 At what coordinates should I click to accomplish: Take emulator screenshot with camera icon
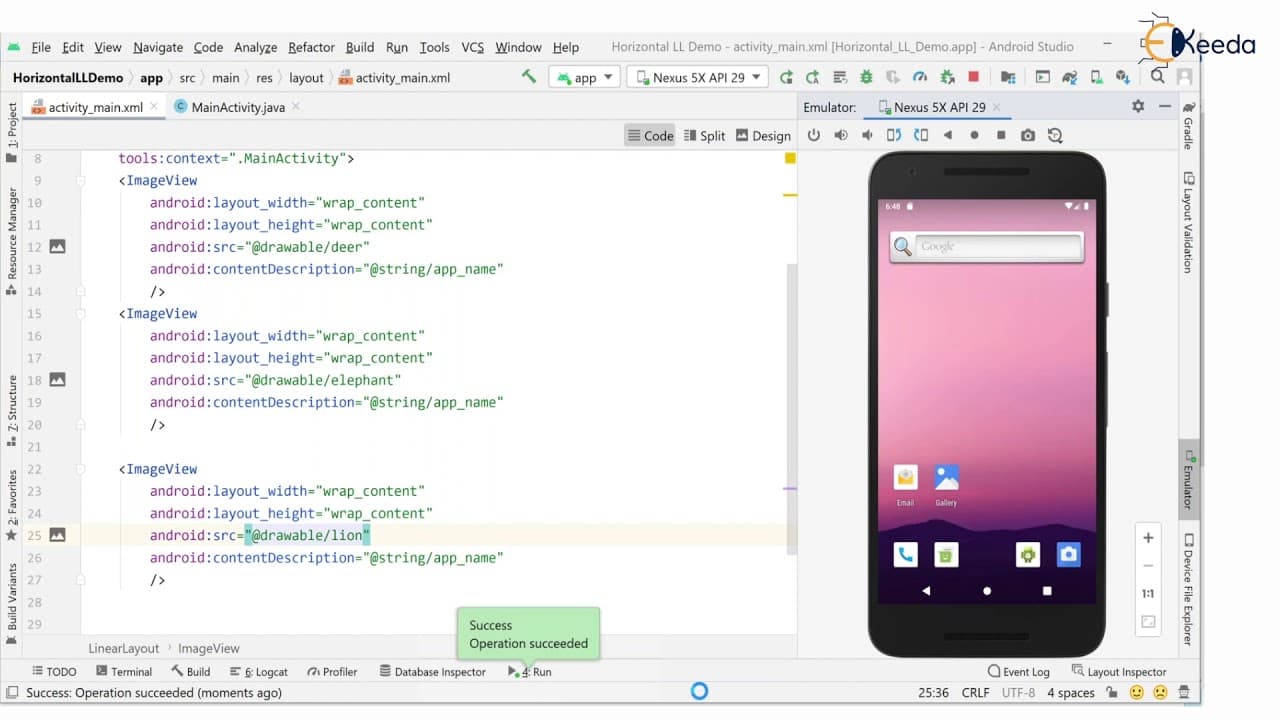point(1028,135)
